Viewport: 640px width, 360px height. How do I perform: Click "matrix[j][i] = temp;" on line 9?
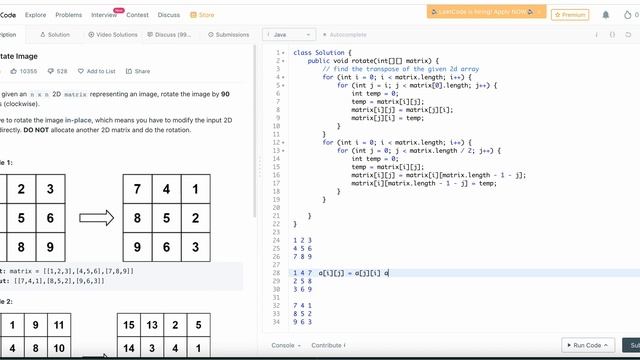point(387,118)
